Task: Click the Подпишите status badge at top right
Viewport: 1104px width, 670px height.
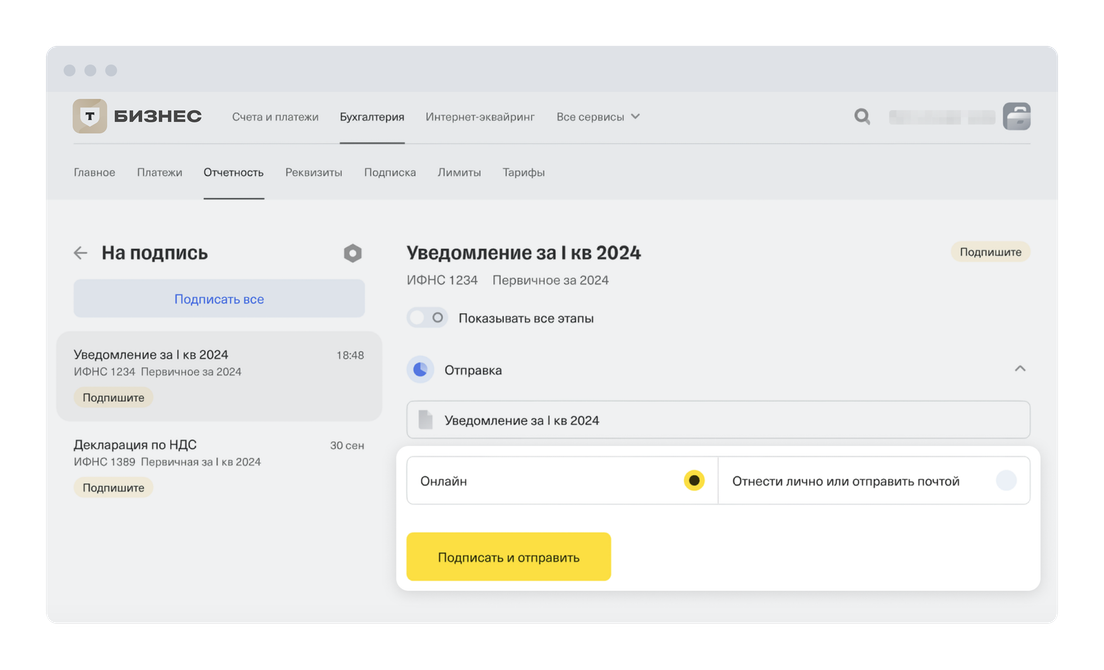Action: [990, 252]
